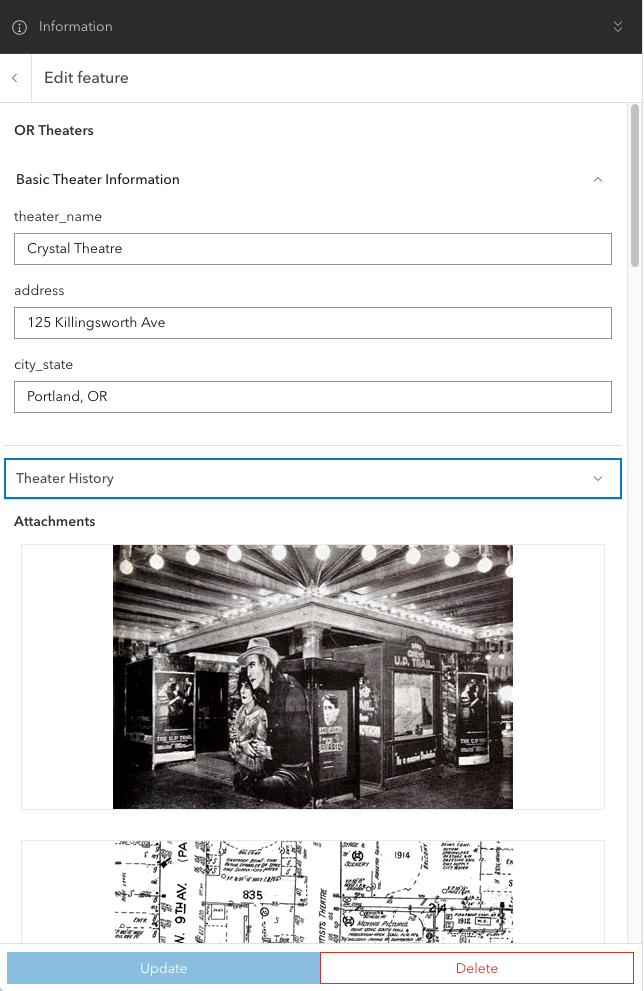Click the address field label
Screen dimensions: 644x991
coord(39,291)
